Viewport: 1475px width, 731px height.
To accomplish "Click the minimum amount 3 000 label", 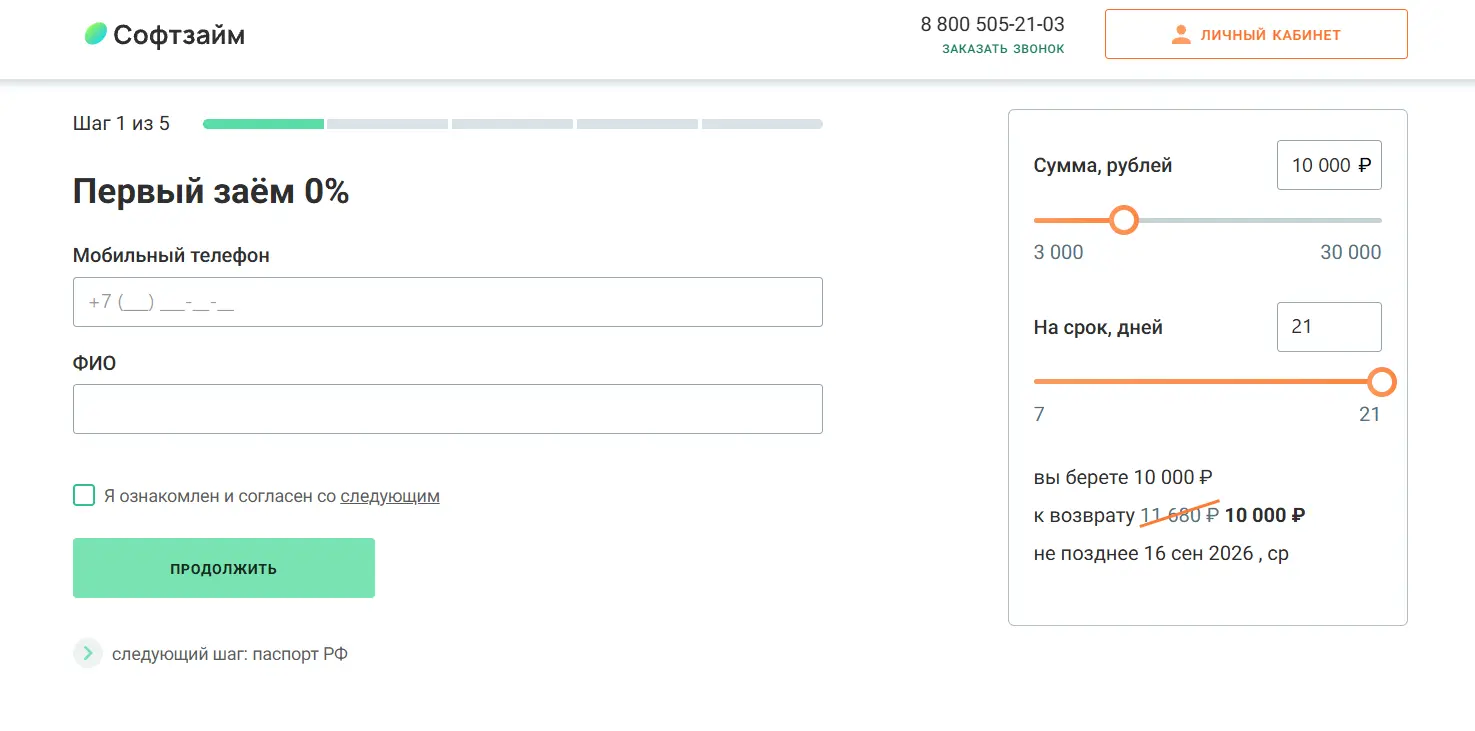I will click(1058, 252).
